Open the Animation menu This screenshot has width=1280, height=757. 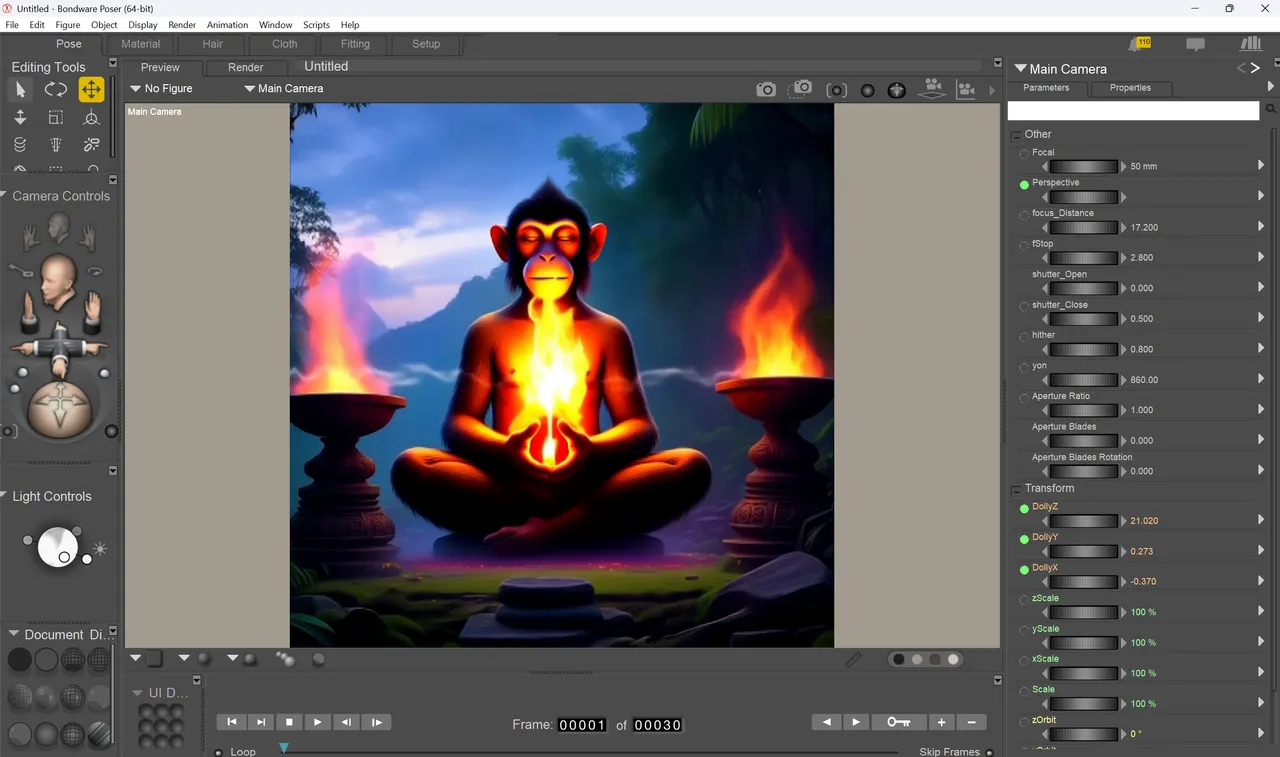[x=227, y=25]
